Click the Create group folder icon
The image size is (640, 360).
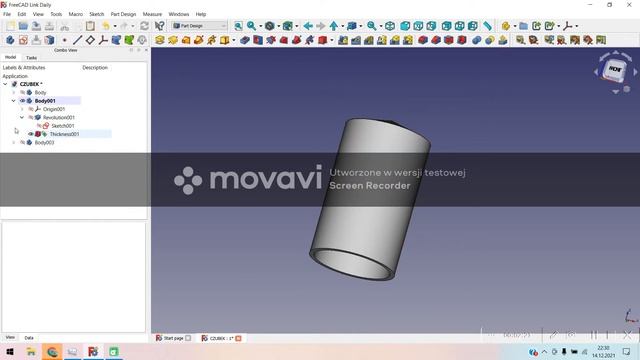click(523, 26)
